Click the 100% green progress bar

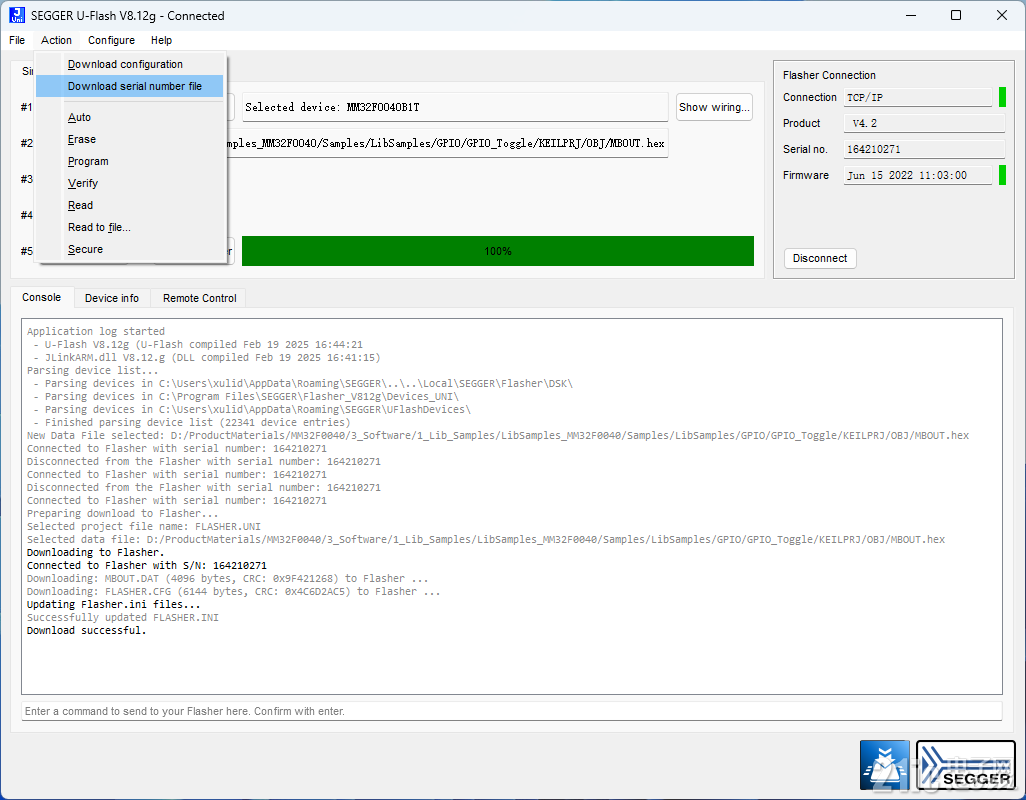[x=498, y=251]
